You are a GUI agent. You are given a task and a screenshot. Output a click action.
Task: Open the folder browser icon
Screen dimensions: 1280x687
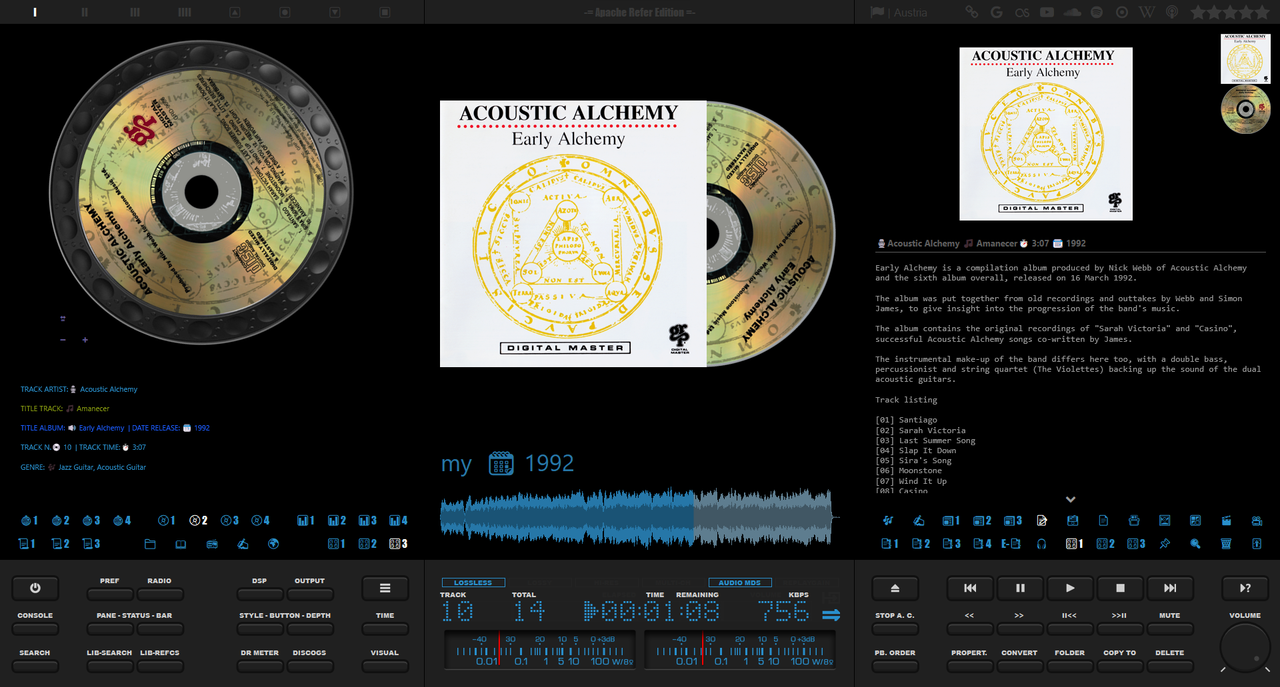pyautogui.click(x=150, y=544)
